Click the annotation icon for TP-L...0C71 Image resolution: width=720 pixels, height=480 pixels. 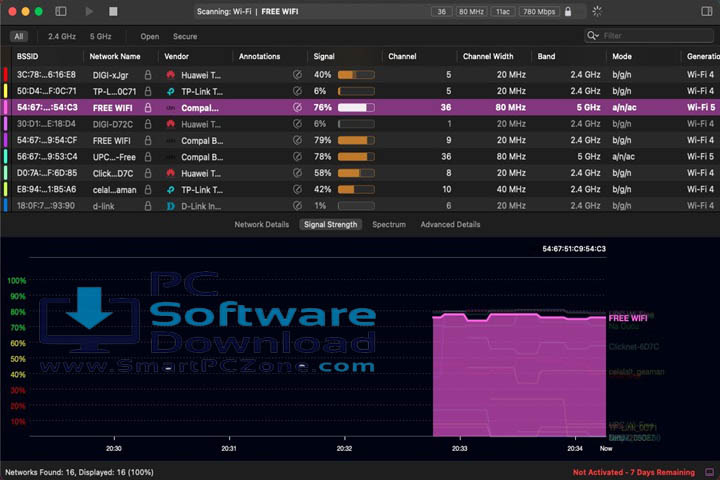298,91
